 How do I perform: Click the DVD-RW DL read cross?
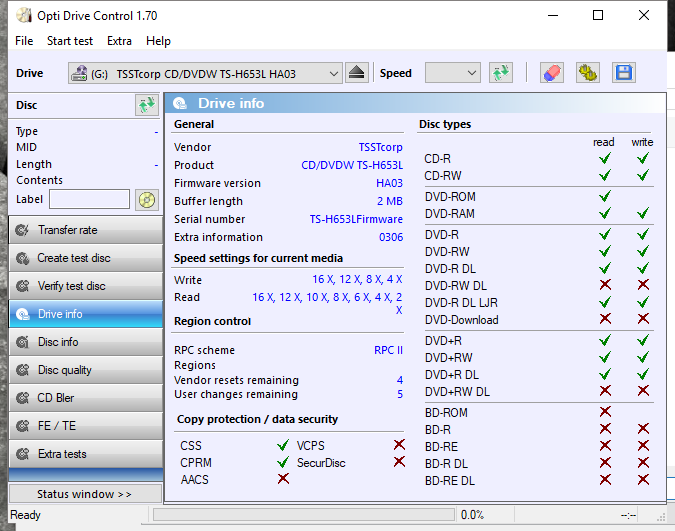[605, 284]
